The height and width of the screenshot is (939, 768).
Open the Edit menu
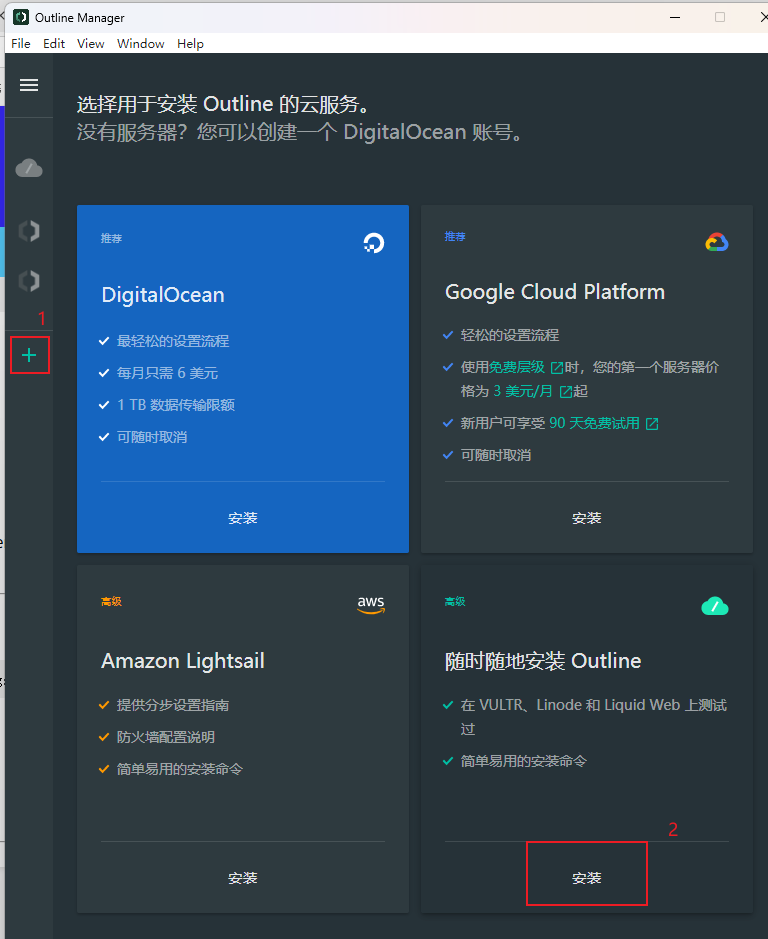54,44
